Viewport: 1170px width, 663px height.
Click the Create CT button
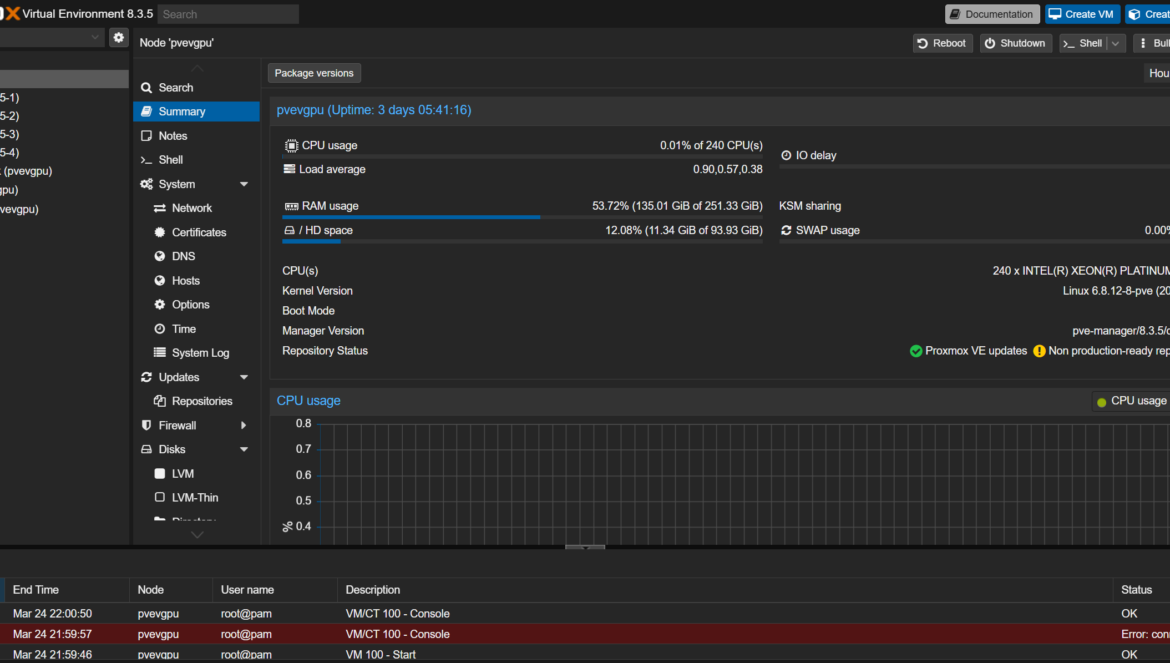coord(1148,14)
